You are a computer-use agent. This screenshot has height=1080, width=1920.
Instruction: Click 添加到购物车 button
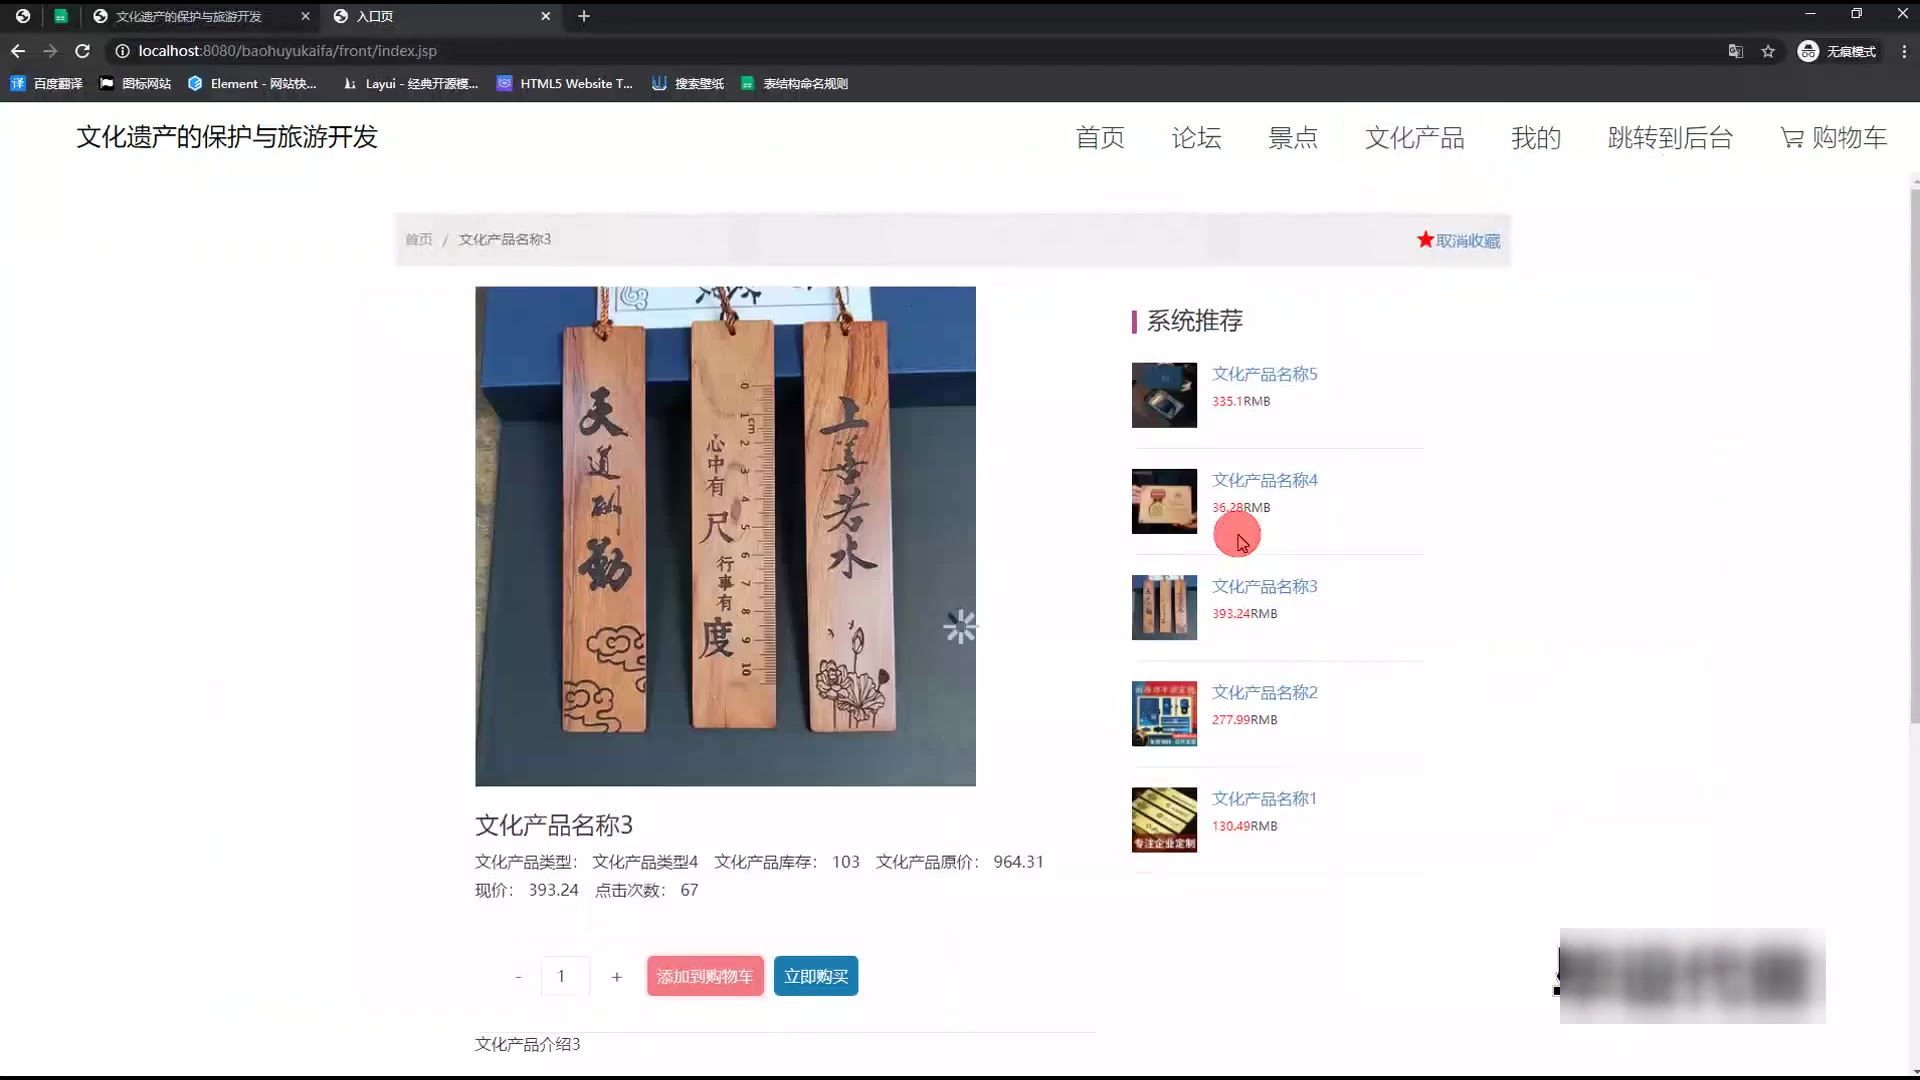705,977
